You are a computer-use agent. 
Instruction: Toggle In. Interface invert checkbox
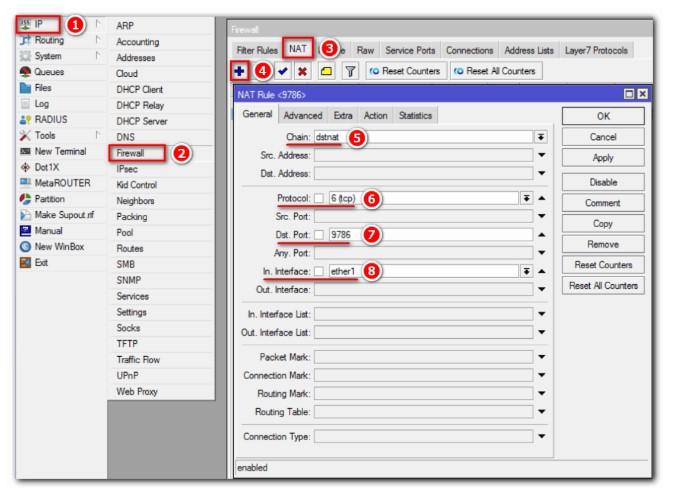319,272
